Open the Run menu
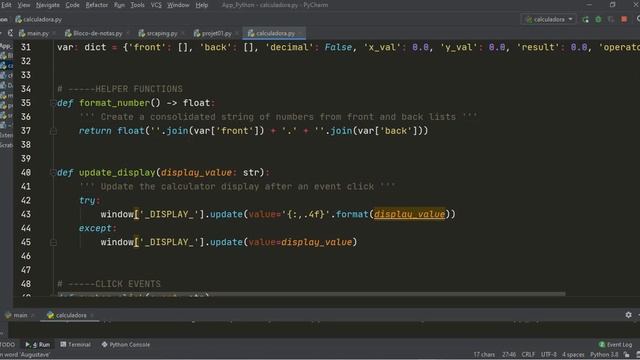This screenshot has height=360, width=640. click(119, 5)
